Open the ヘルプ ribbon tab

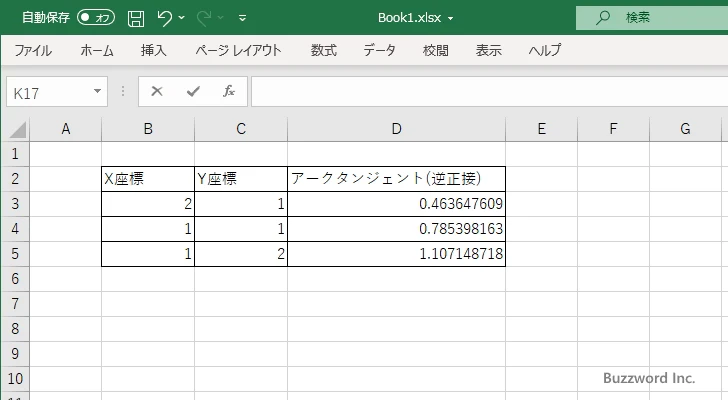[x=545, y=50]
